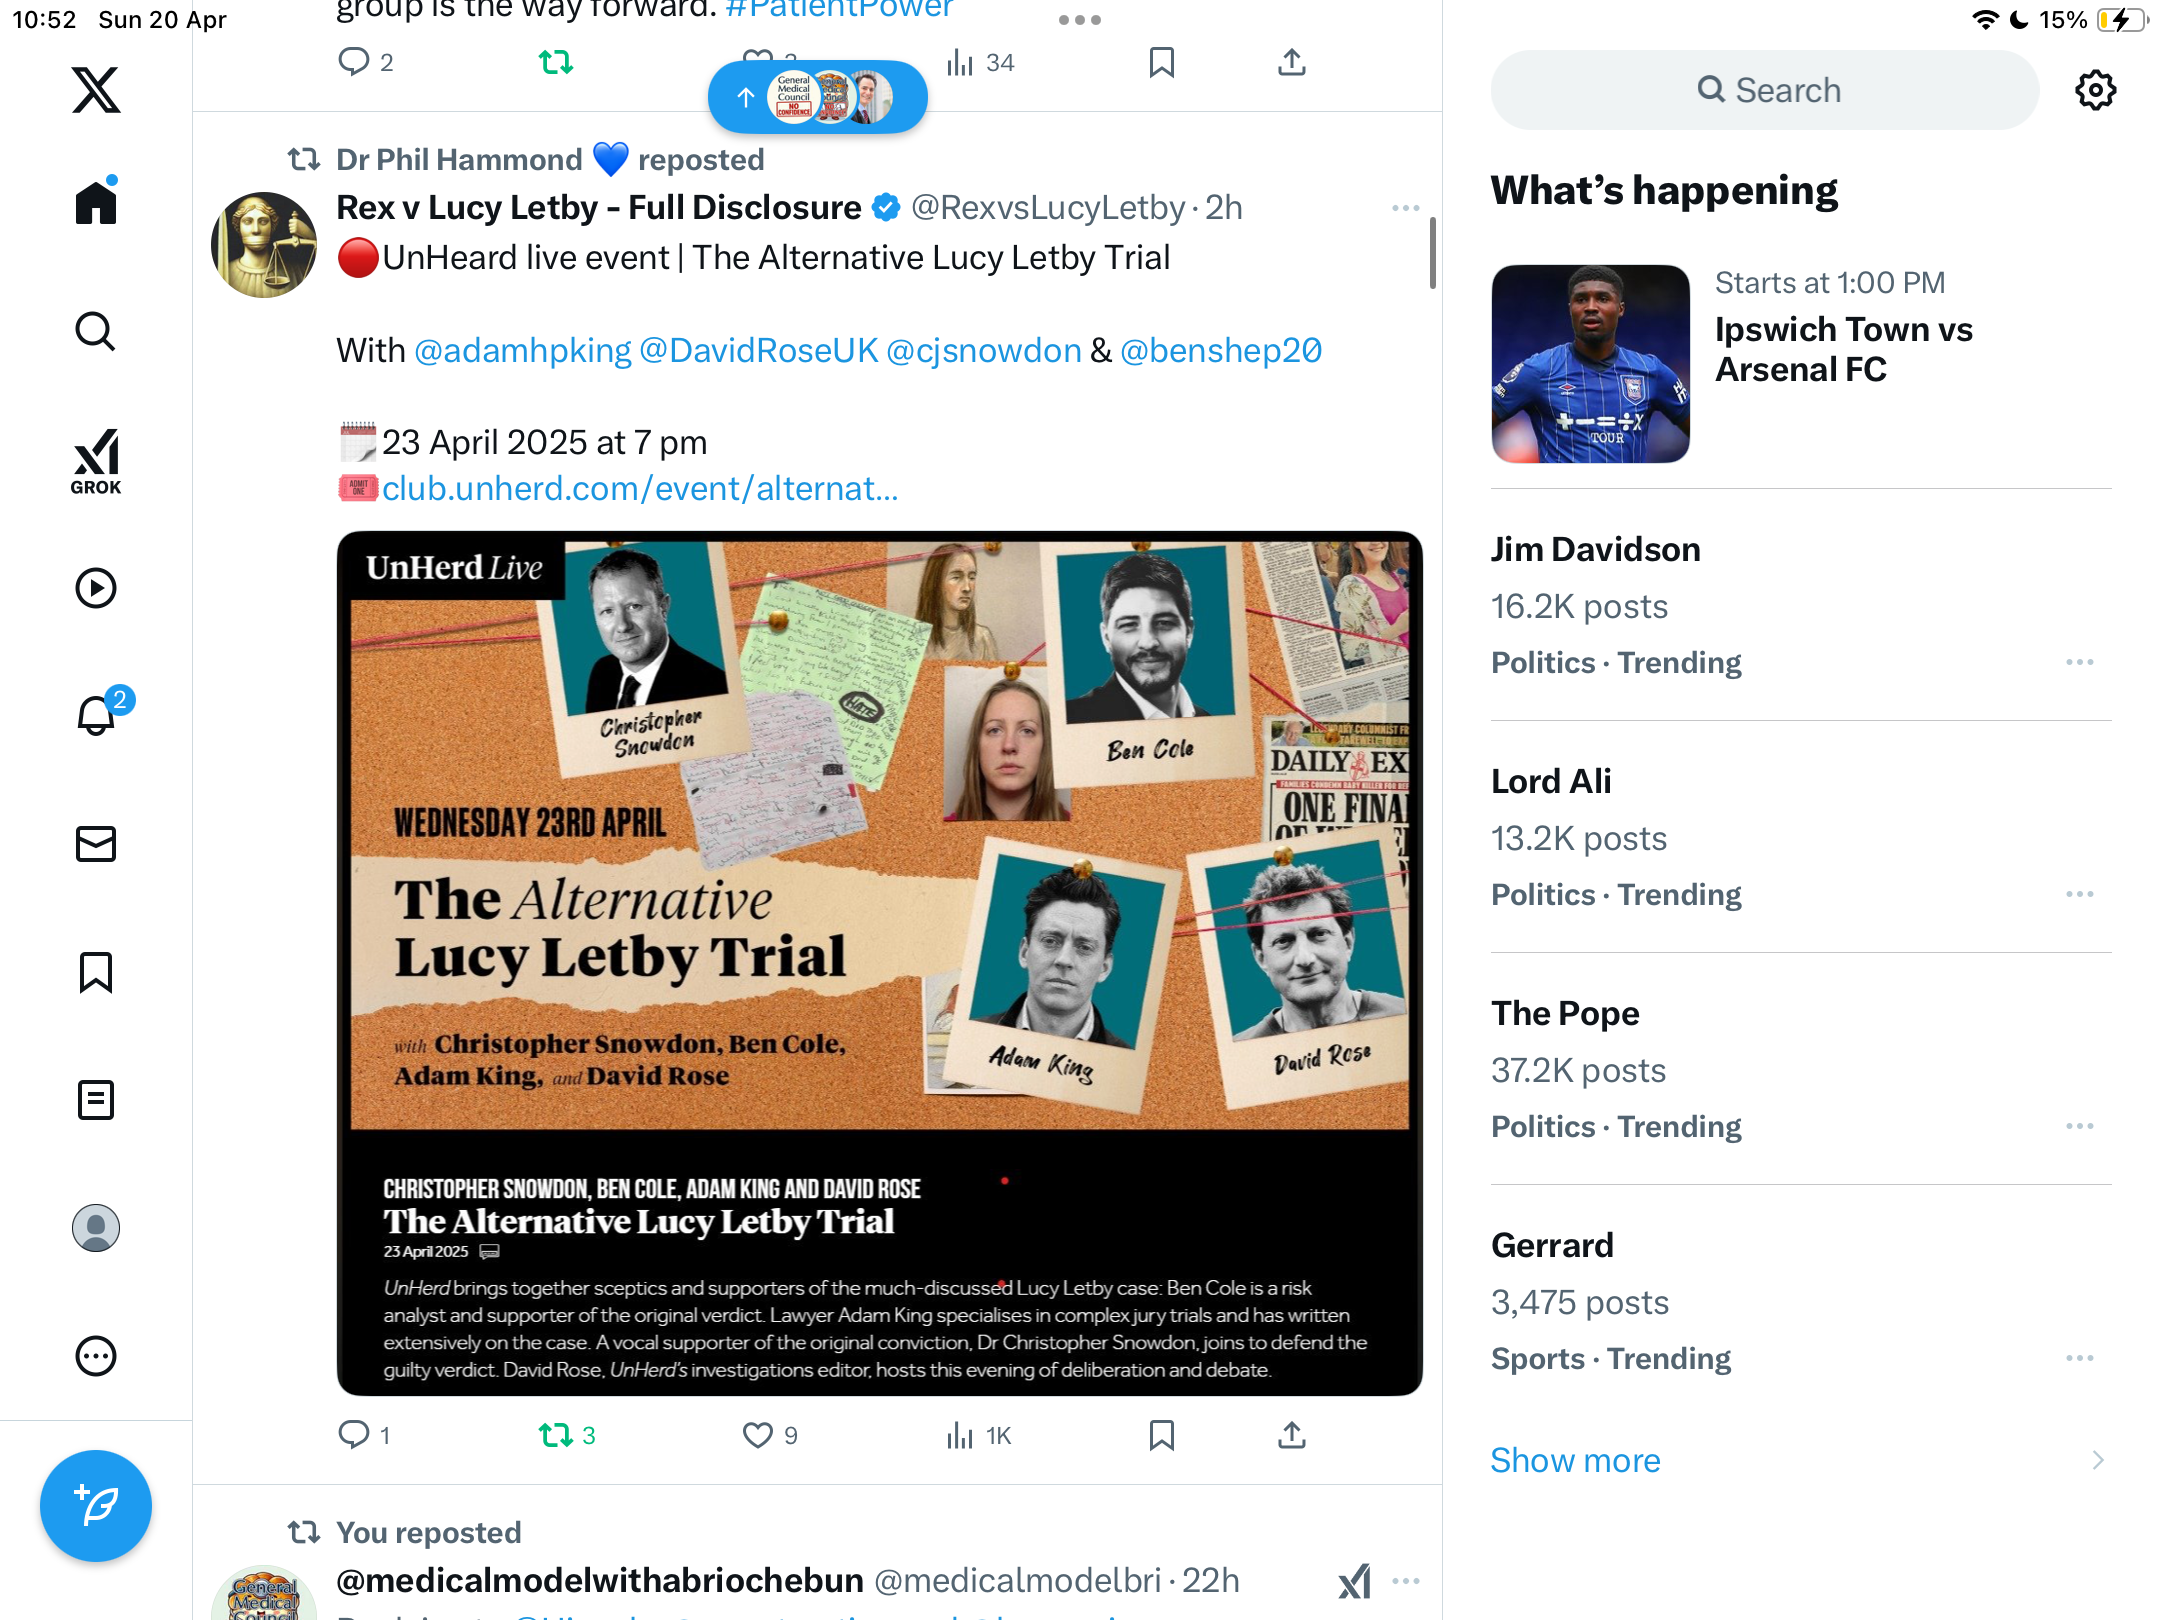Open search settings gear
Image resolution: width=2160 pixels, height=1620 pixels.
click(2095, 90)
